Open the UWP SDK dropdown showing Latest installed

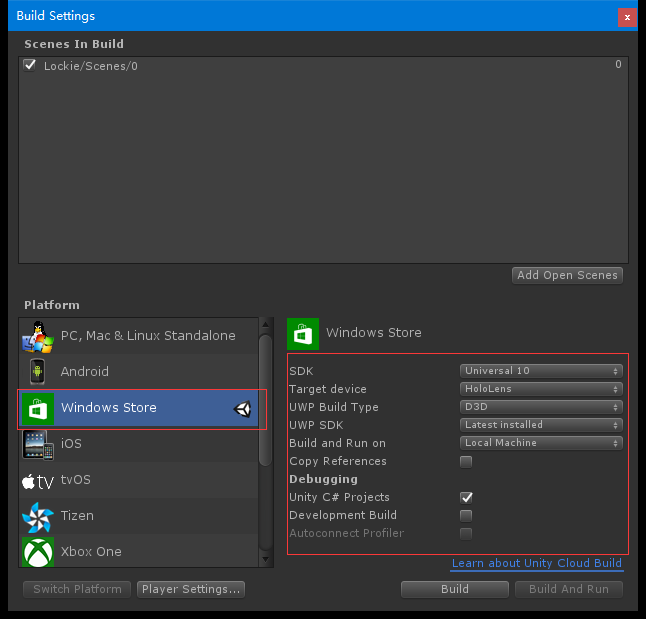pyautogui.click(x=541, y=425)
